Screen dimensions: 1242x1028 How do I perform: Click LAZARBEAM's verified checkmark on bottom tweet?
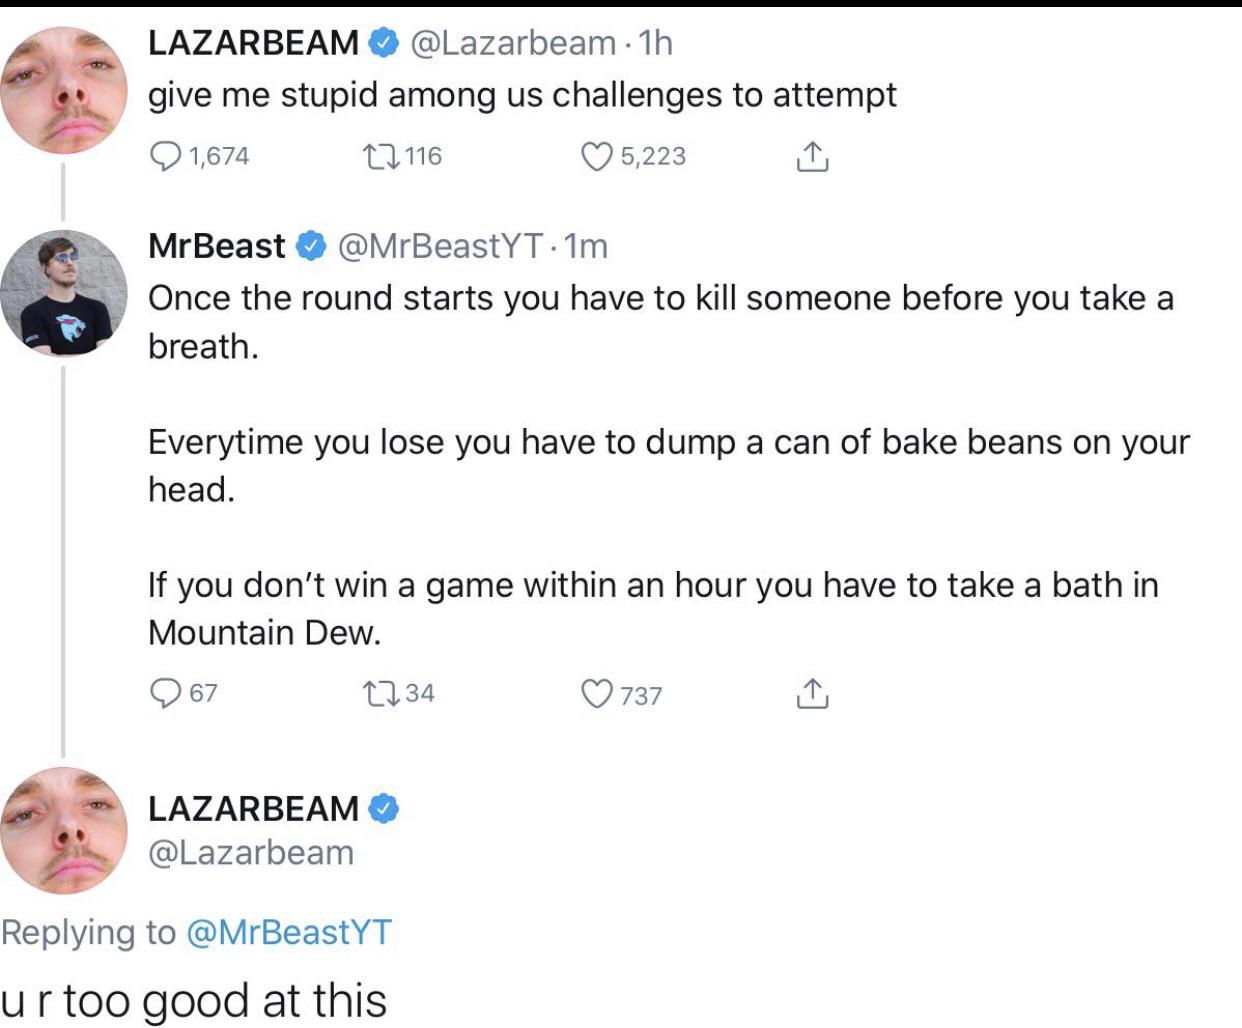point(386,806)
